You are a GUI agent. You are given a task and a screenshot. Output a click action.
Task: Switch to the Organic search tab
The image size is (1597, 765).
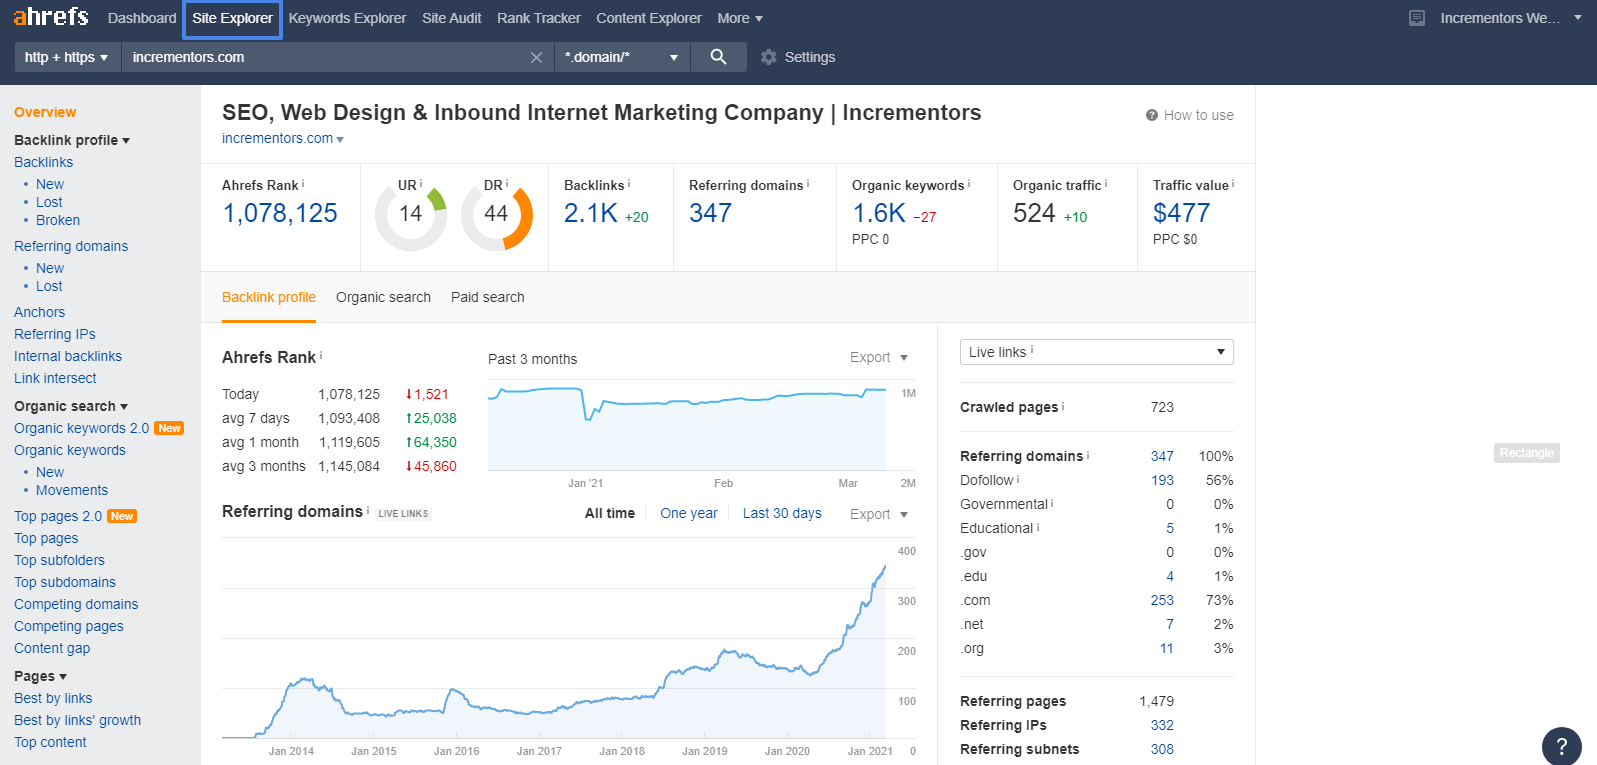(x=383, y=297)
